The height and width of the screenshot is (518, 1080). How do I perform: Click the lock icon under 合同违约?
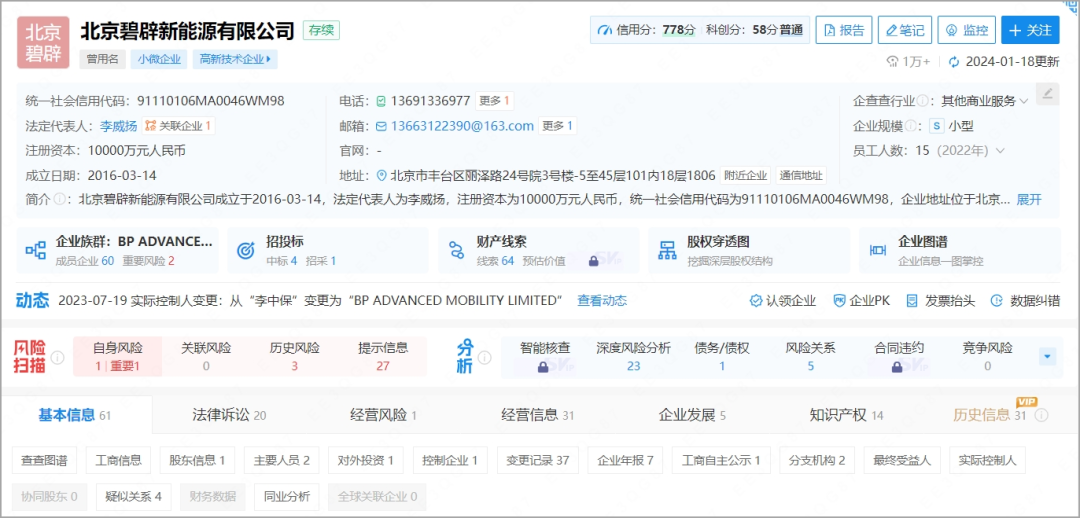897,367
